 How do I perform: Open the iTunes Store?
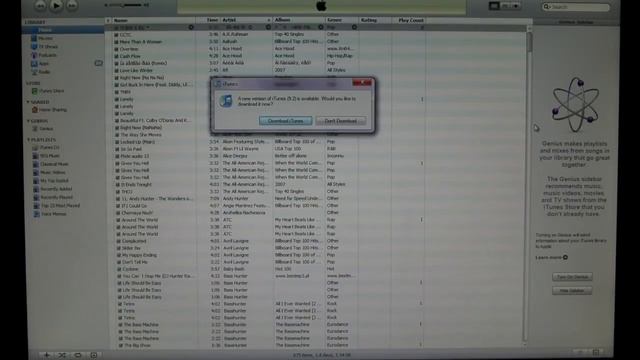tap(51, 91)
